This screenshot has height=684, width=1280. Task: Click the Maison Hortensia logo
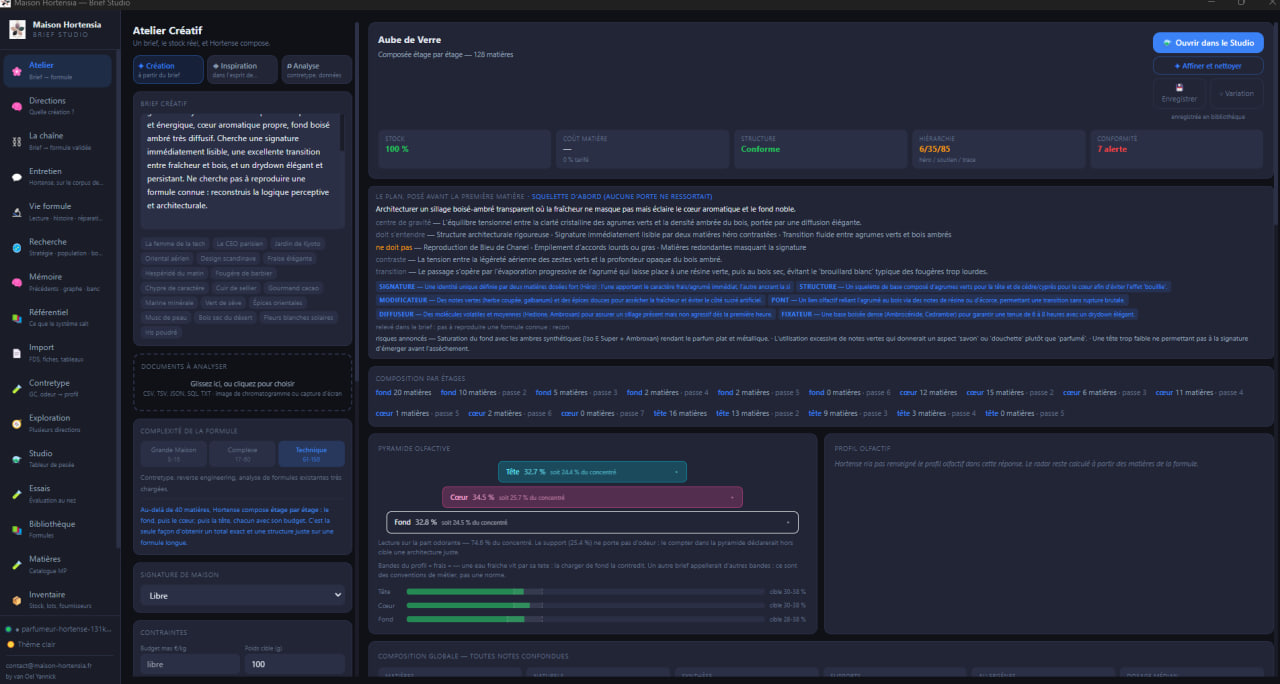tap(17, 29)
